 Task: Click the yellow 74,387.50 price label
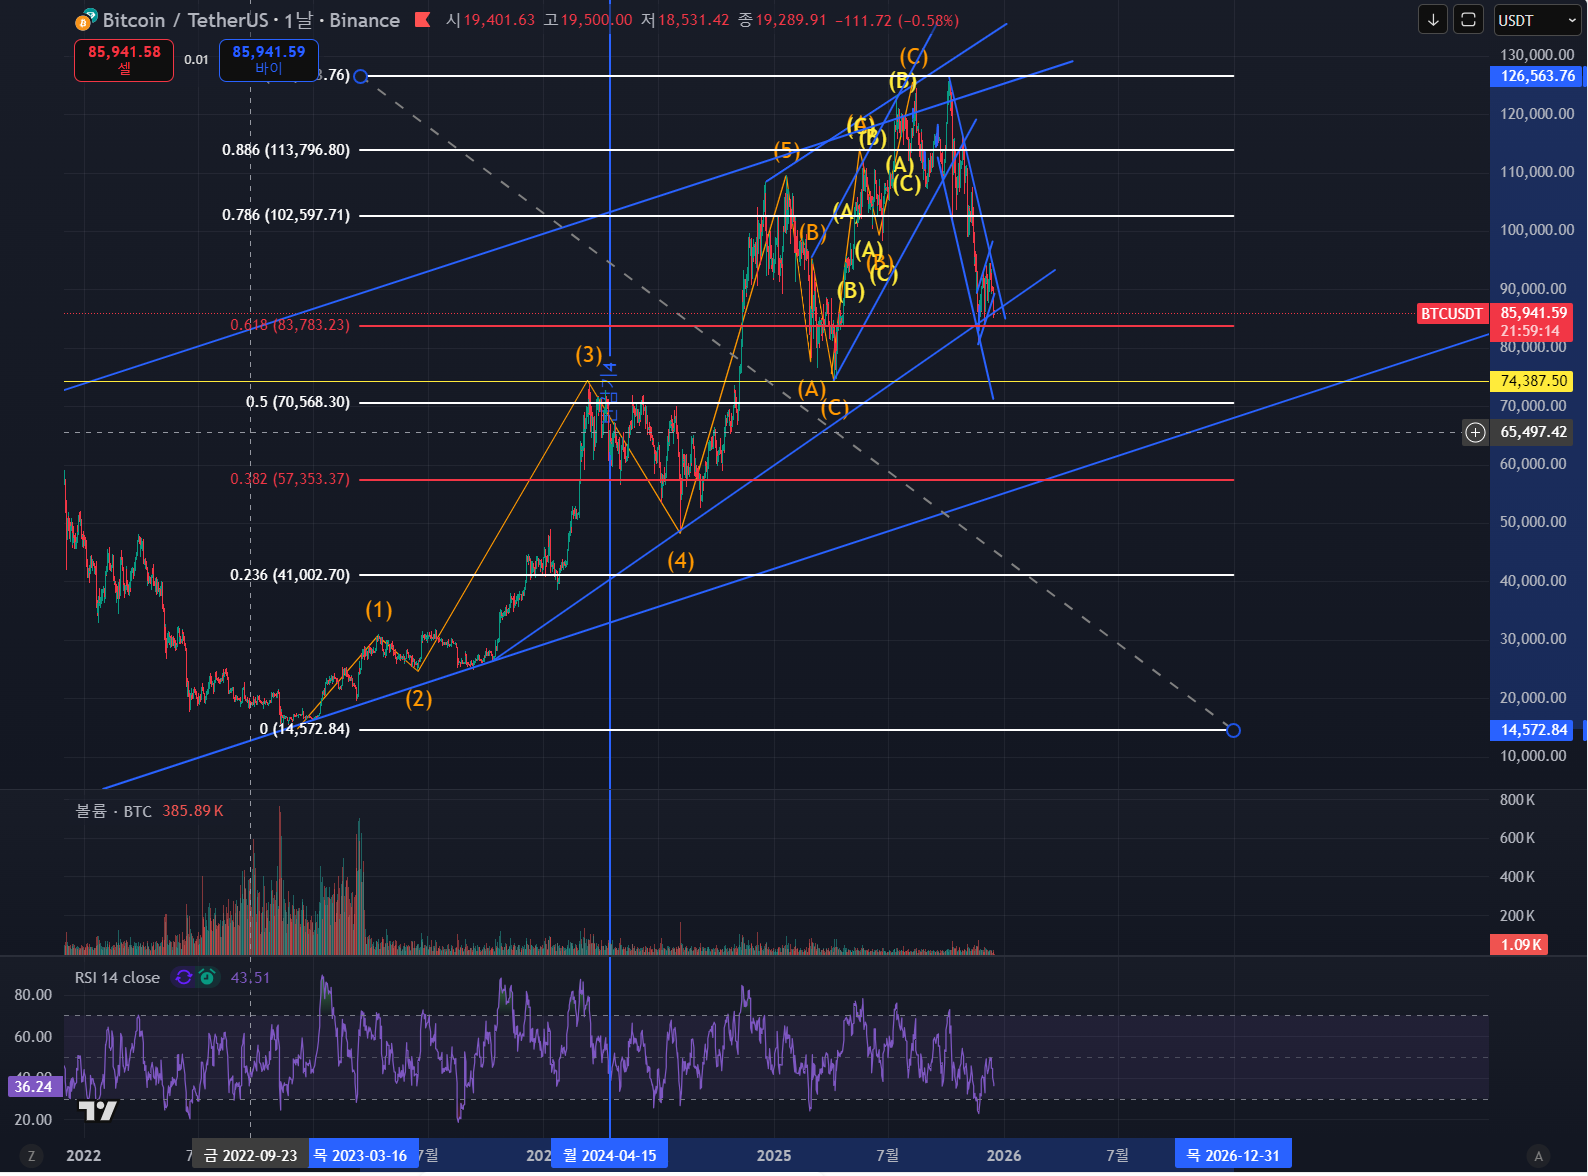[x=1533, y=381]
